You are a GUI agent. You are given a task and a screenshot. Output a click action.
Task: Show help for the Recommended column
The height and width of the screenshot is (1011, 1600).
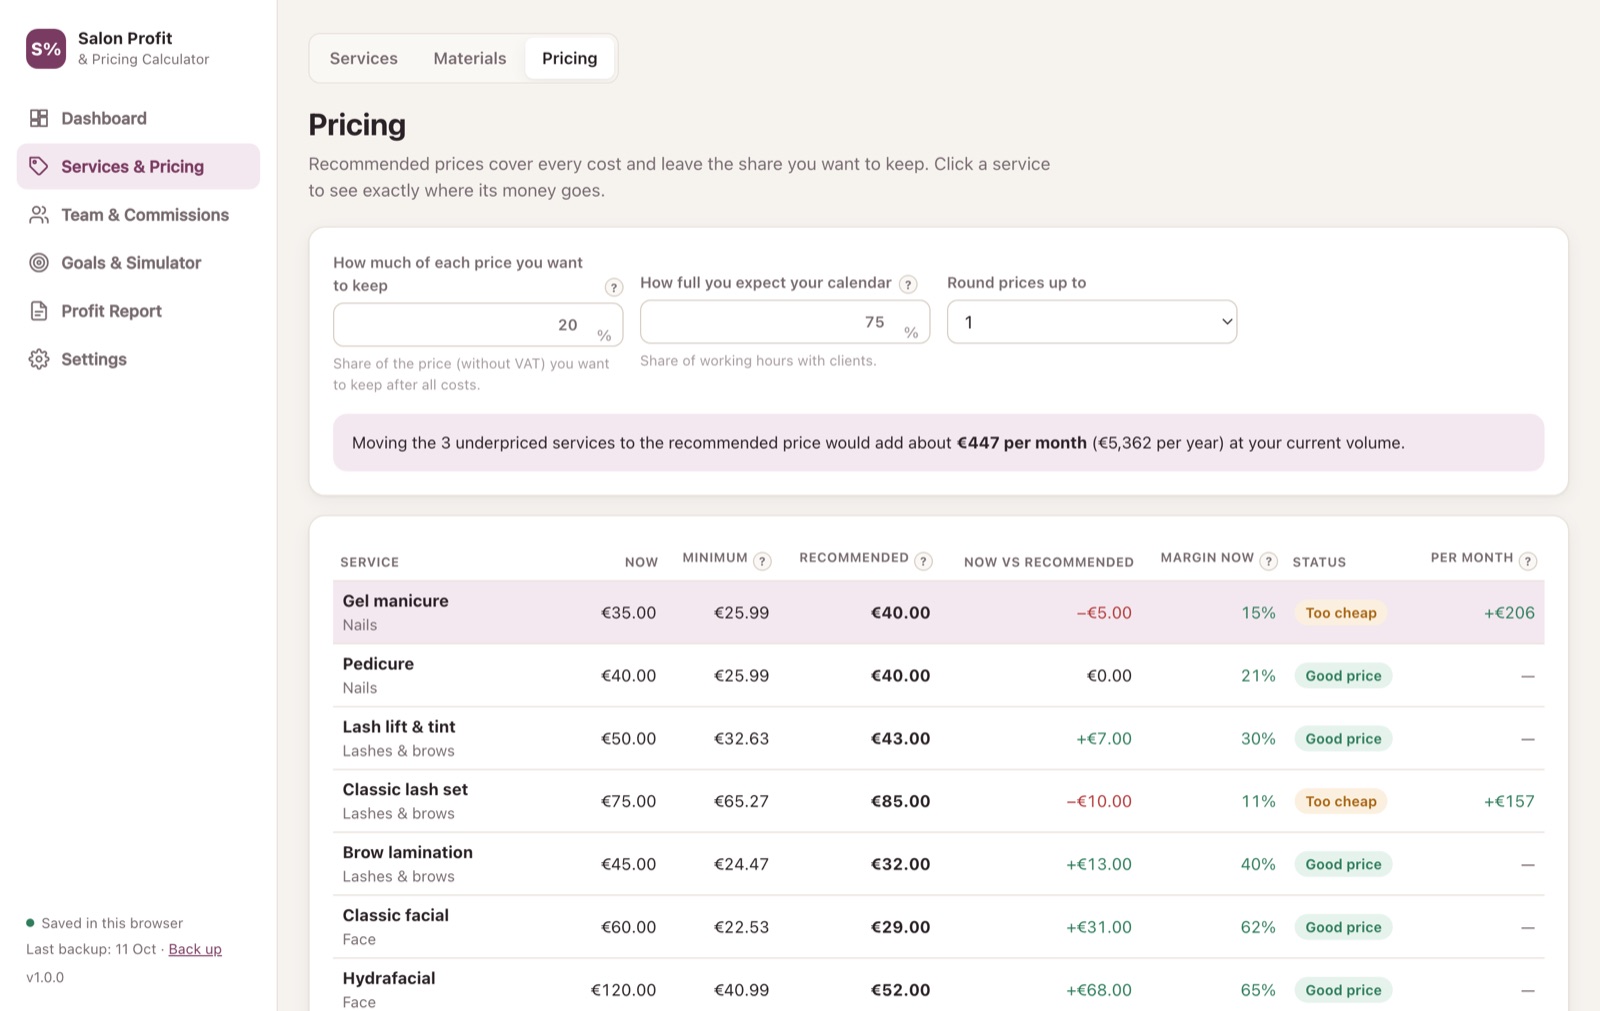923,561
